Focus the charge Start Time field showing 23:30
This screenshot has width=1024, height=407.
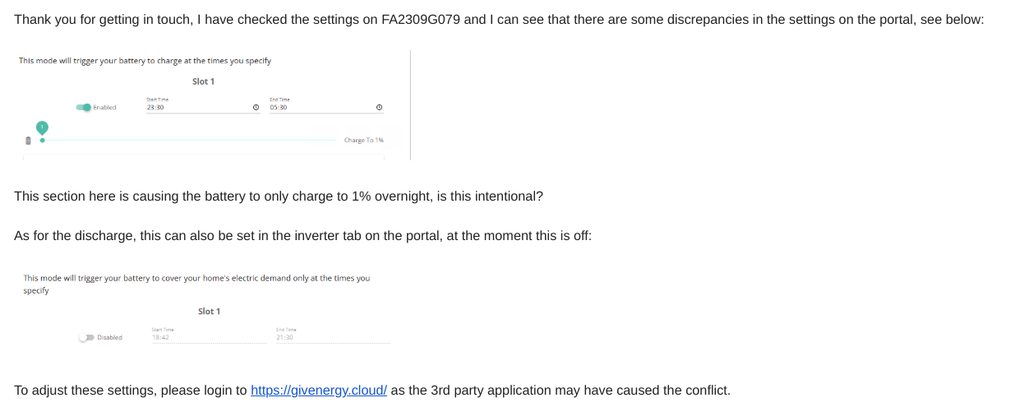click(195, 107)
